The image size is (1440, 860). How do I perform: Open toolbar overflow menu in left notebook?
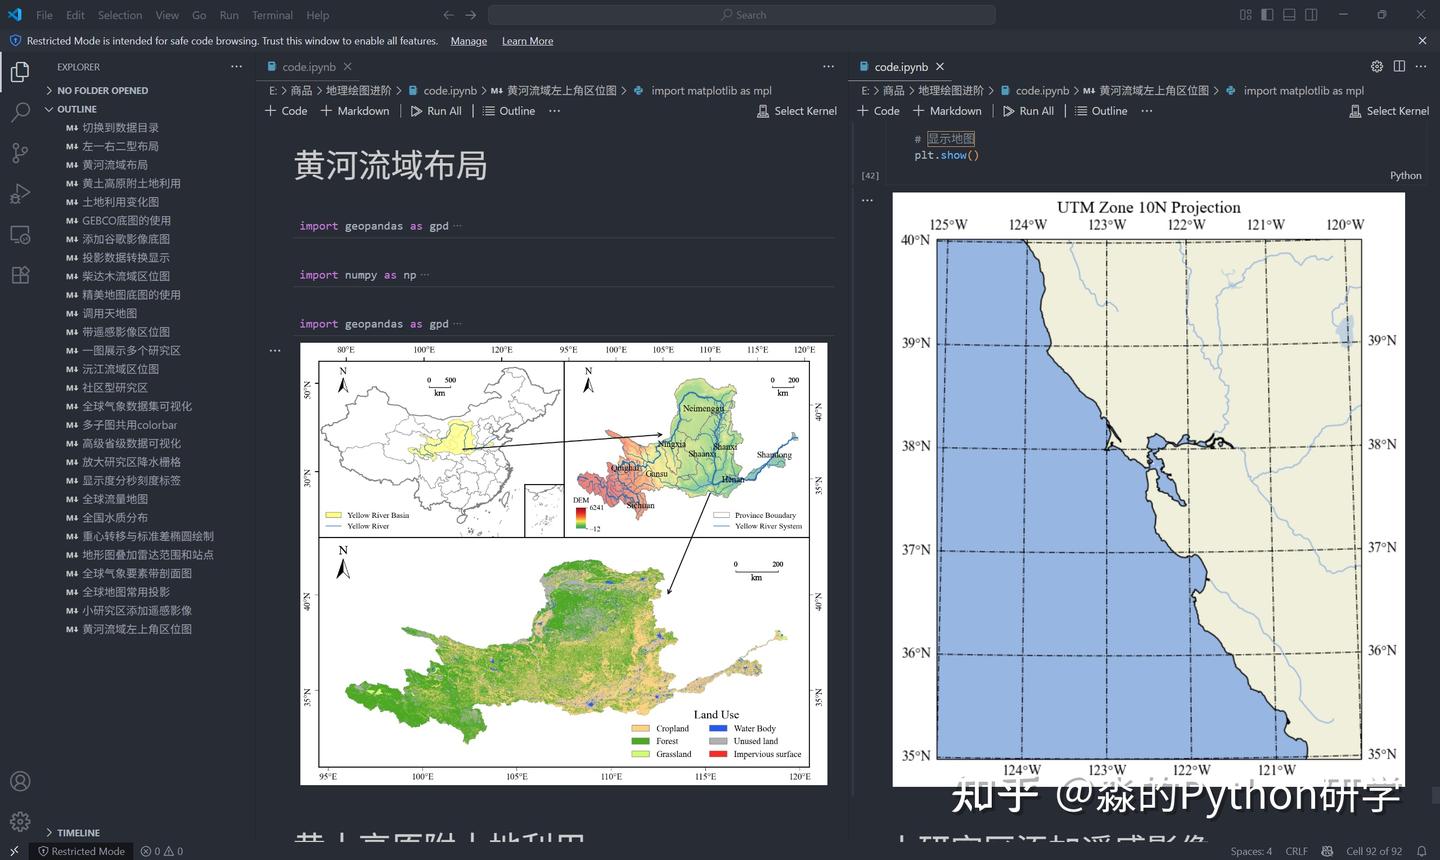pos(554,111)
